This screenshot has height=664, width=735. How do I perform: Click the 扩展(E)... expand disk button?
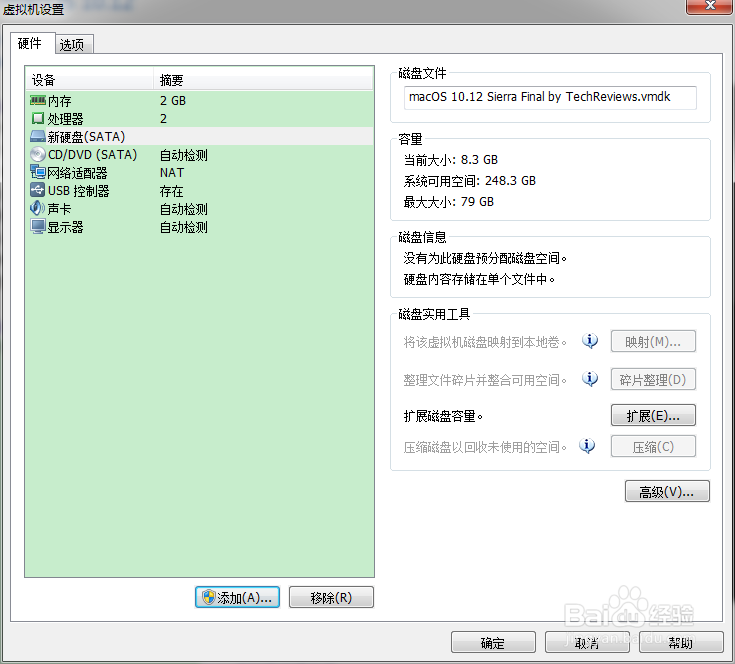653,415
